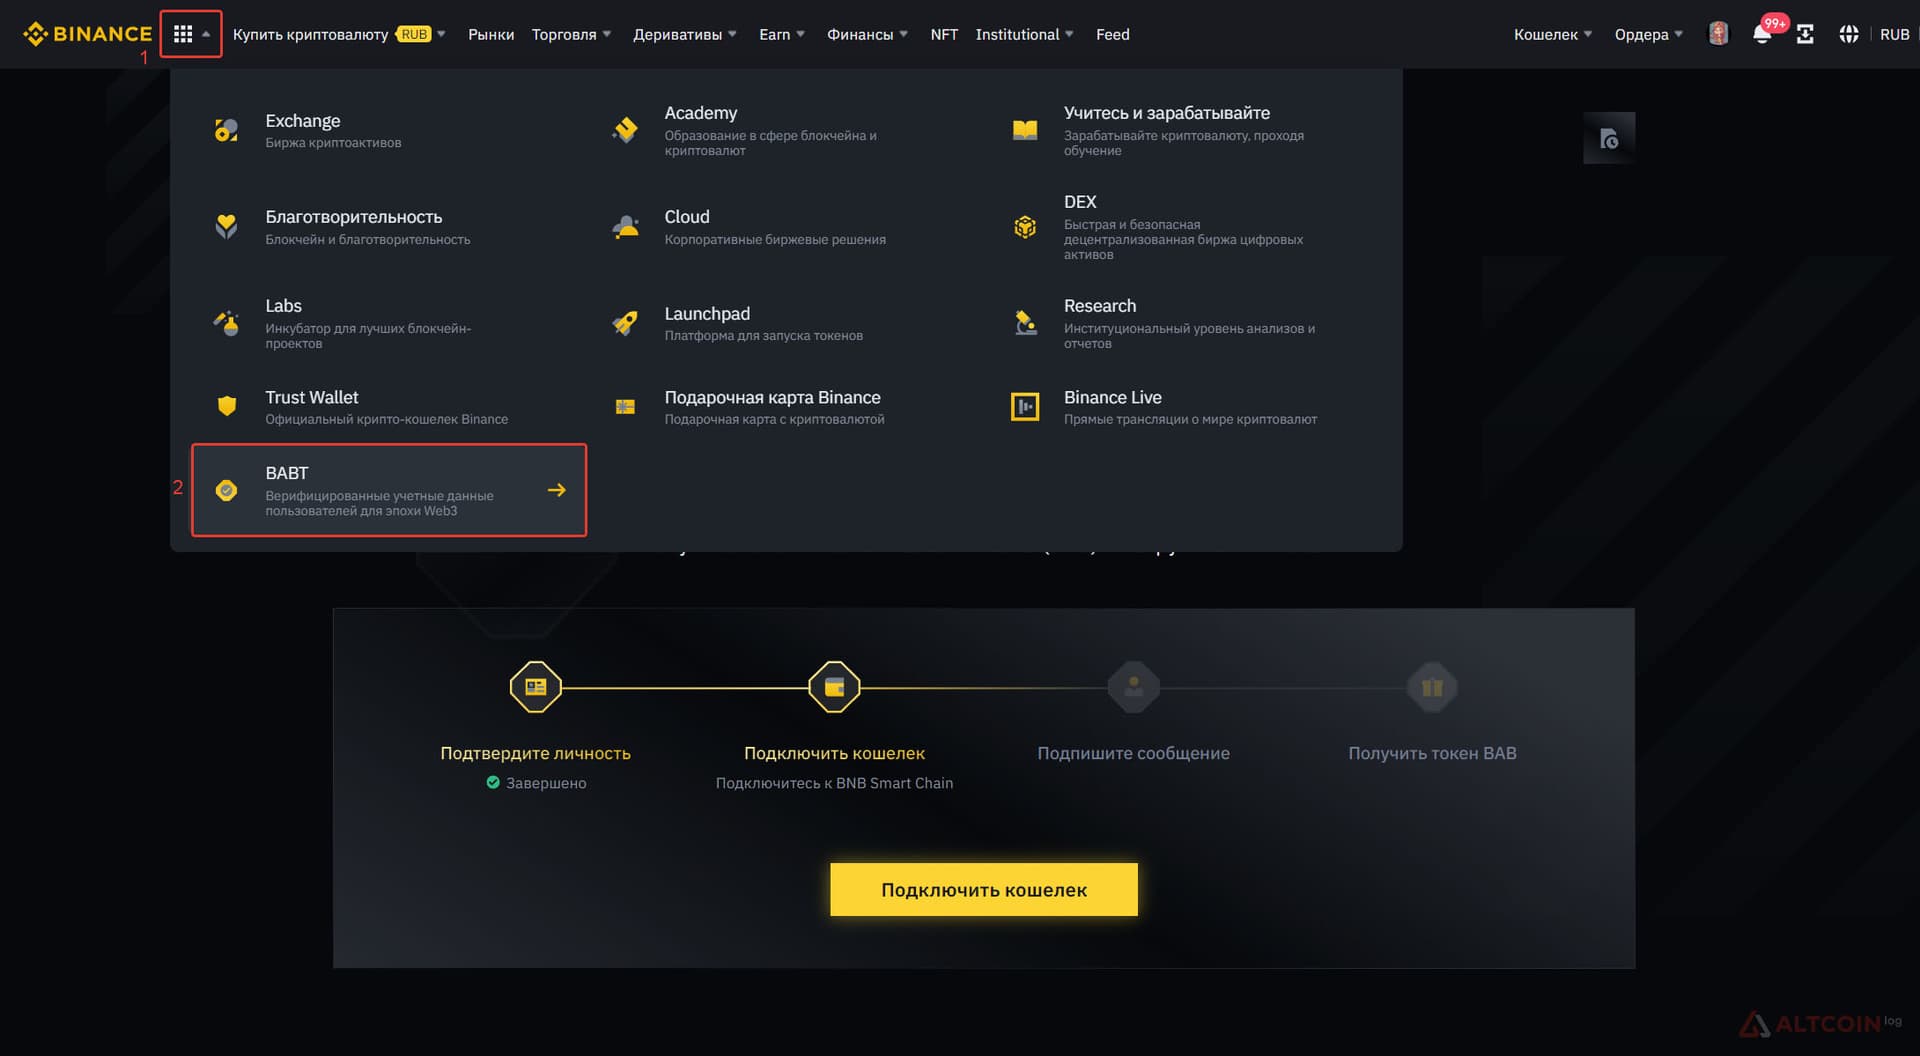Open the Рынки page

pyautogui.click(x=491, y=34)
